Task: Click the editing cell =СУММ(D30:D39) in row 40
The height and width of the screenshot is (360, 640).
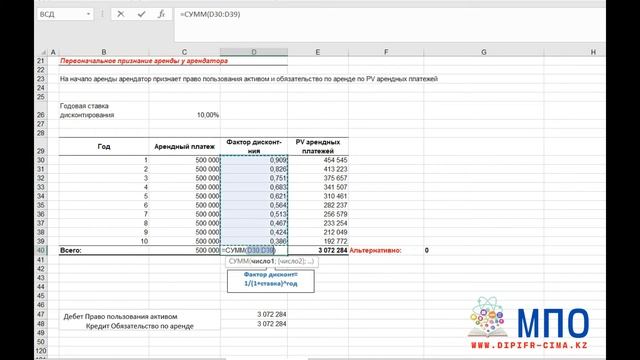Action: pos(254,250)
